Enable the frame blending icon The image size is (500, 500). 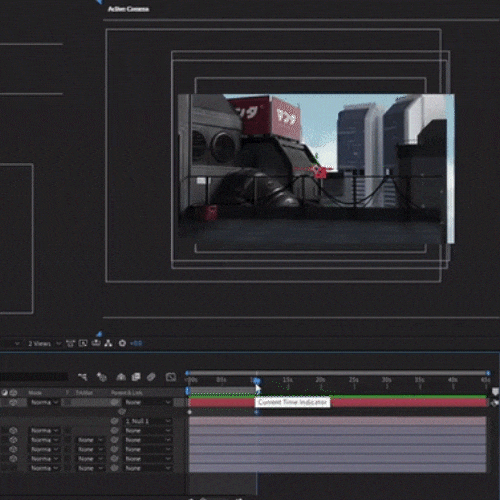click(x=136, y=377)
